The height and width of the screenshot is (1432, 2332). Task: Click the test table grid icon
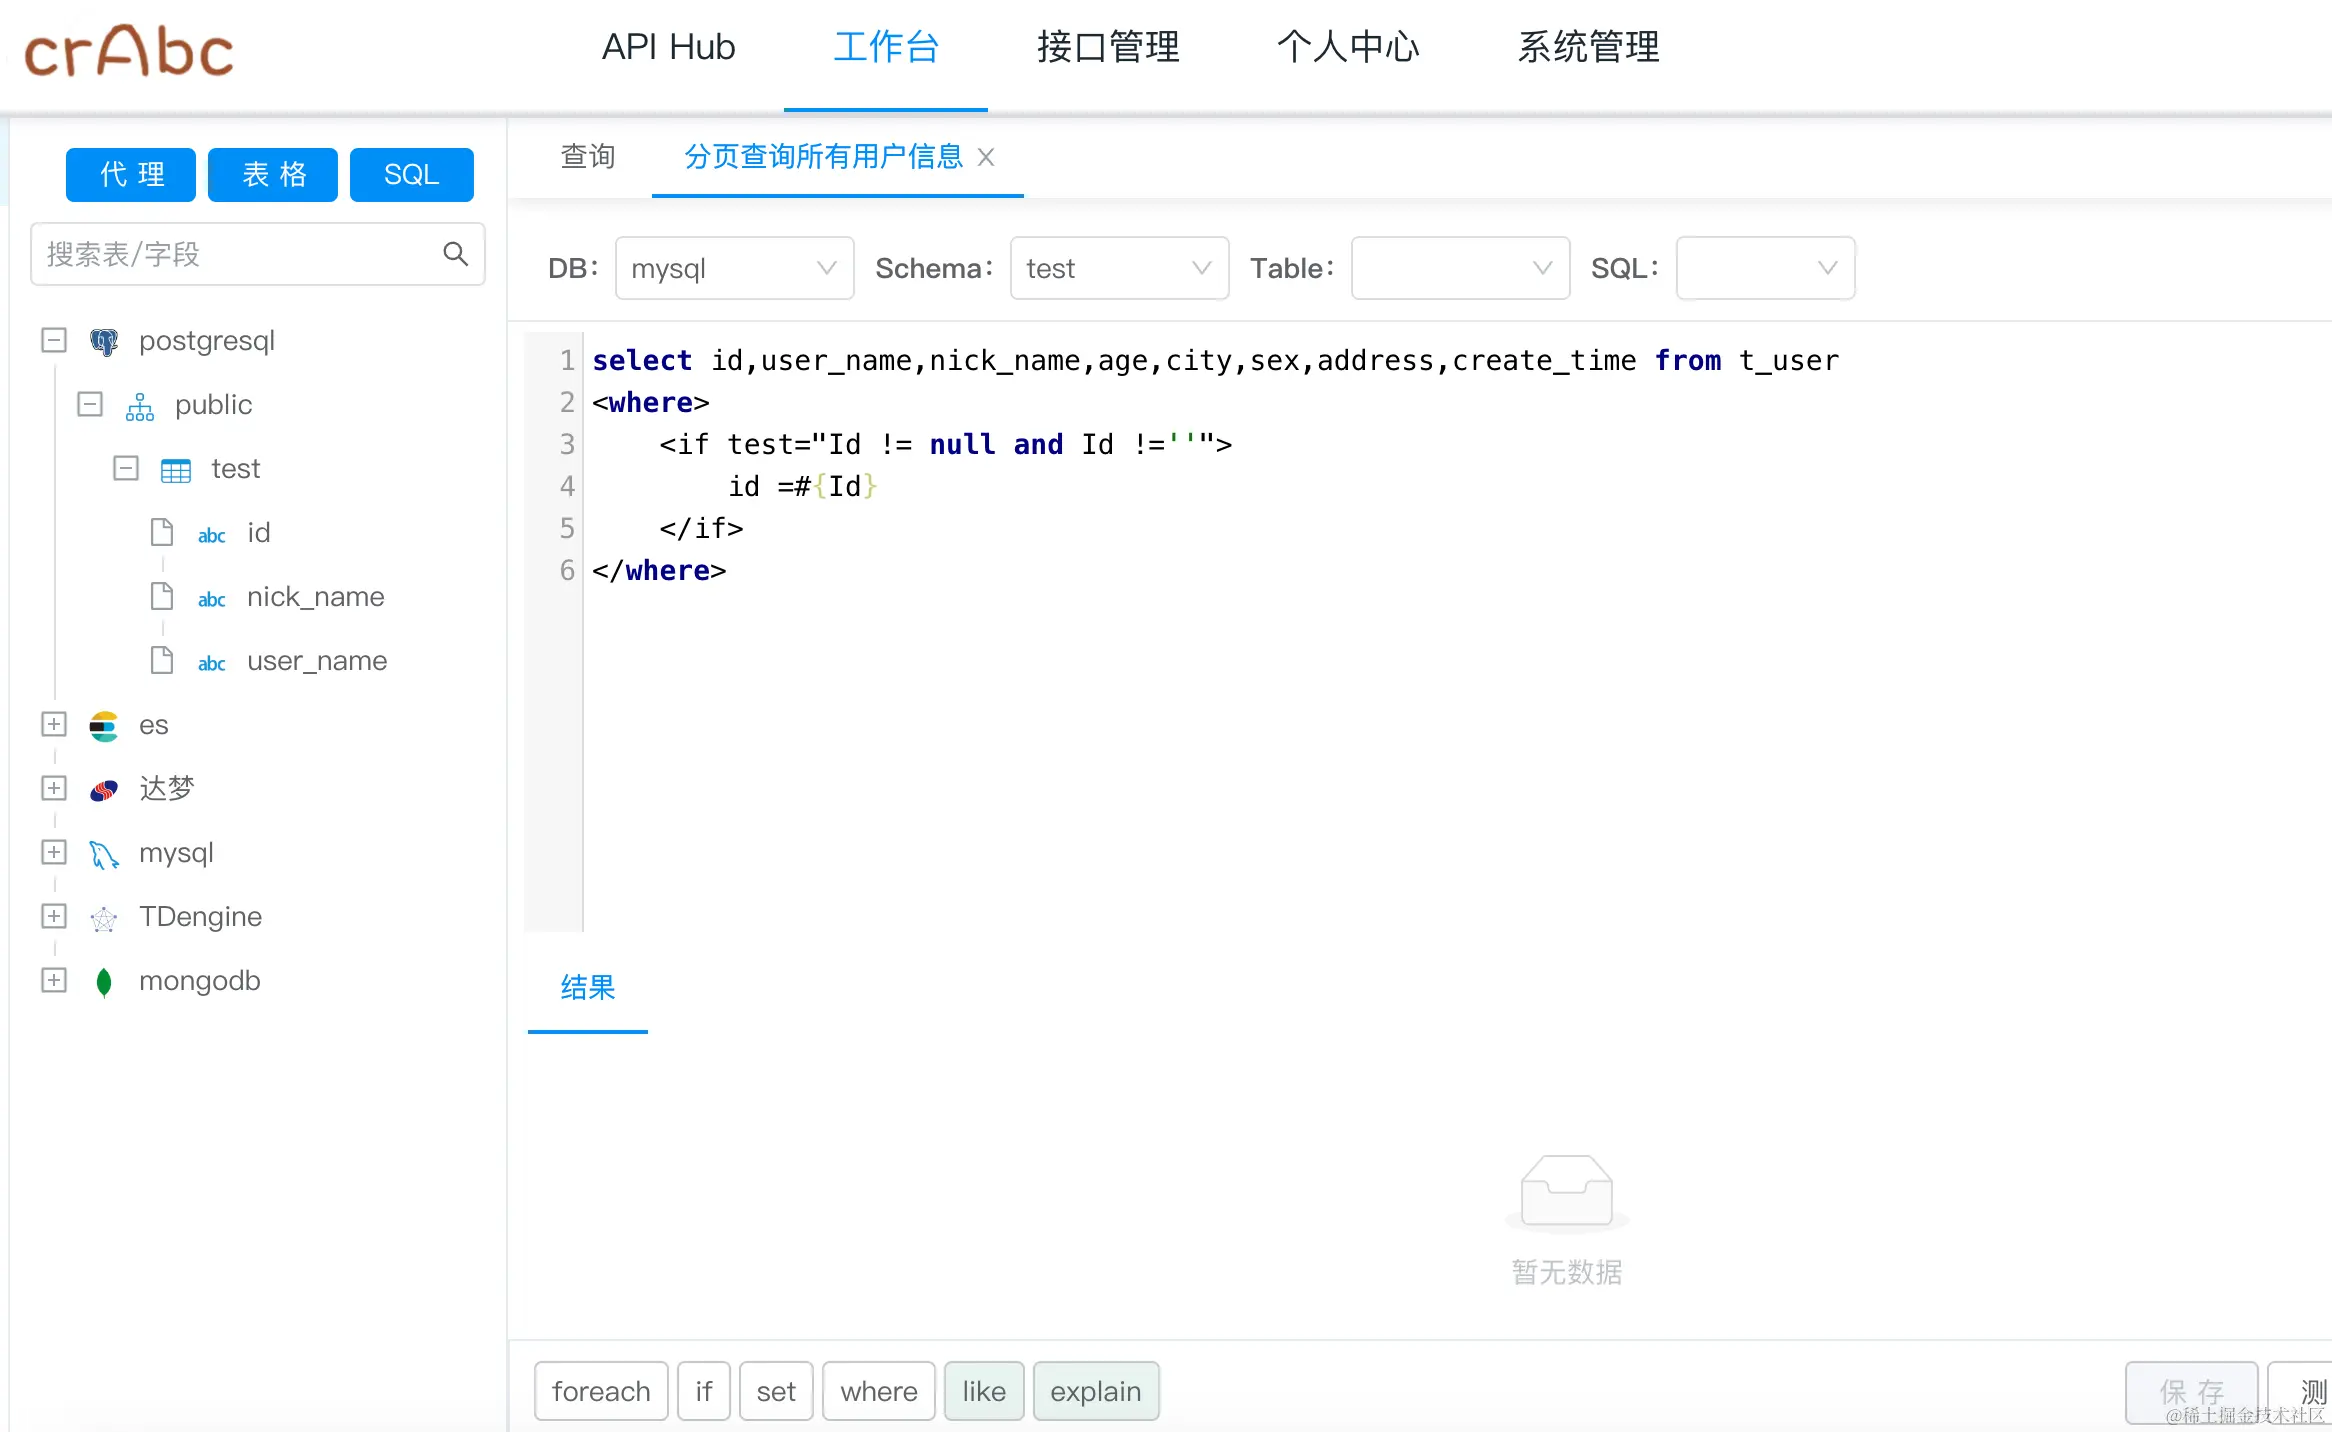(x=176, y=470)
